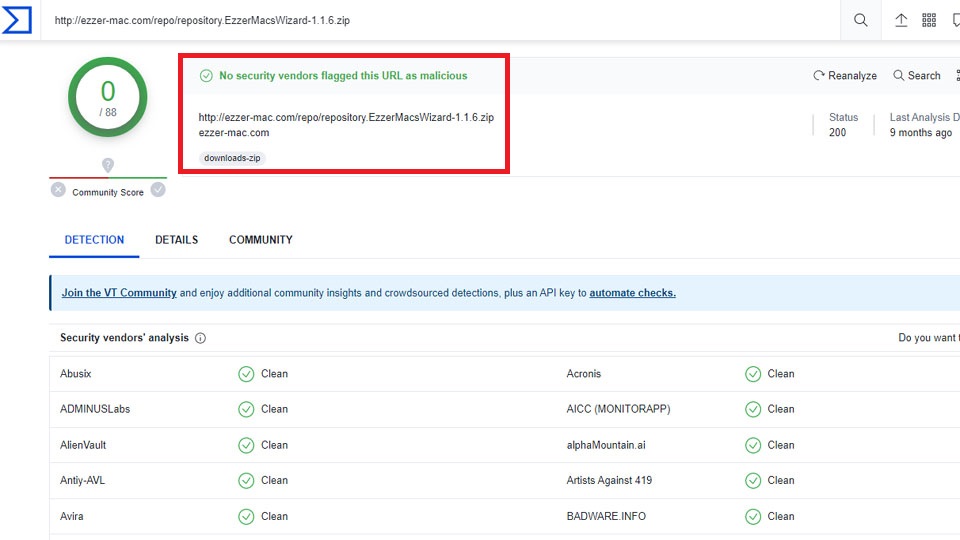Click the Reanalyze button
The image size is (960, 540).
(x=845, y=75)
